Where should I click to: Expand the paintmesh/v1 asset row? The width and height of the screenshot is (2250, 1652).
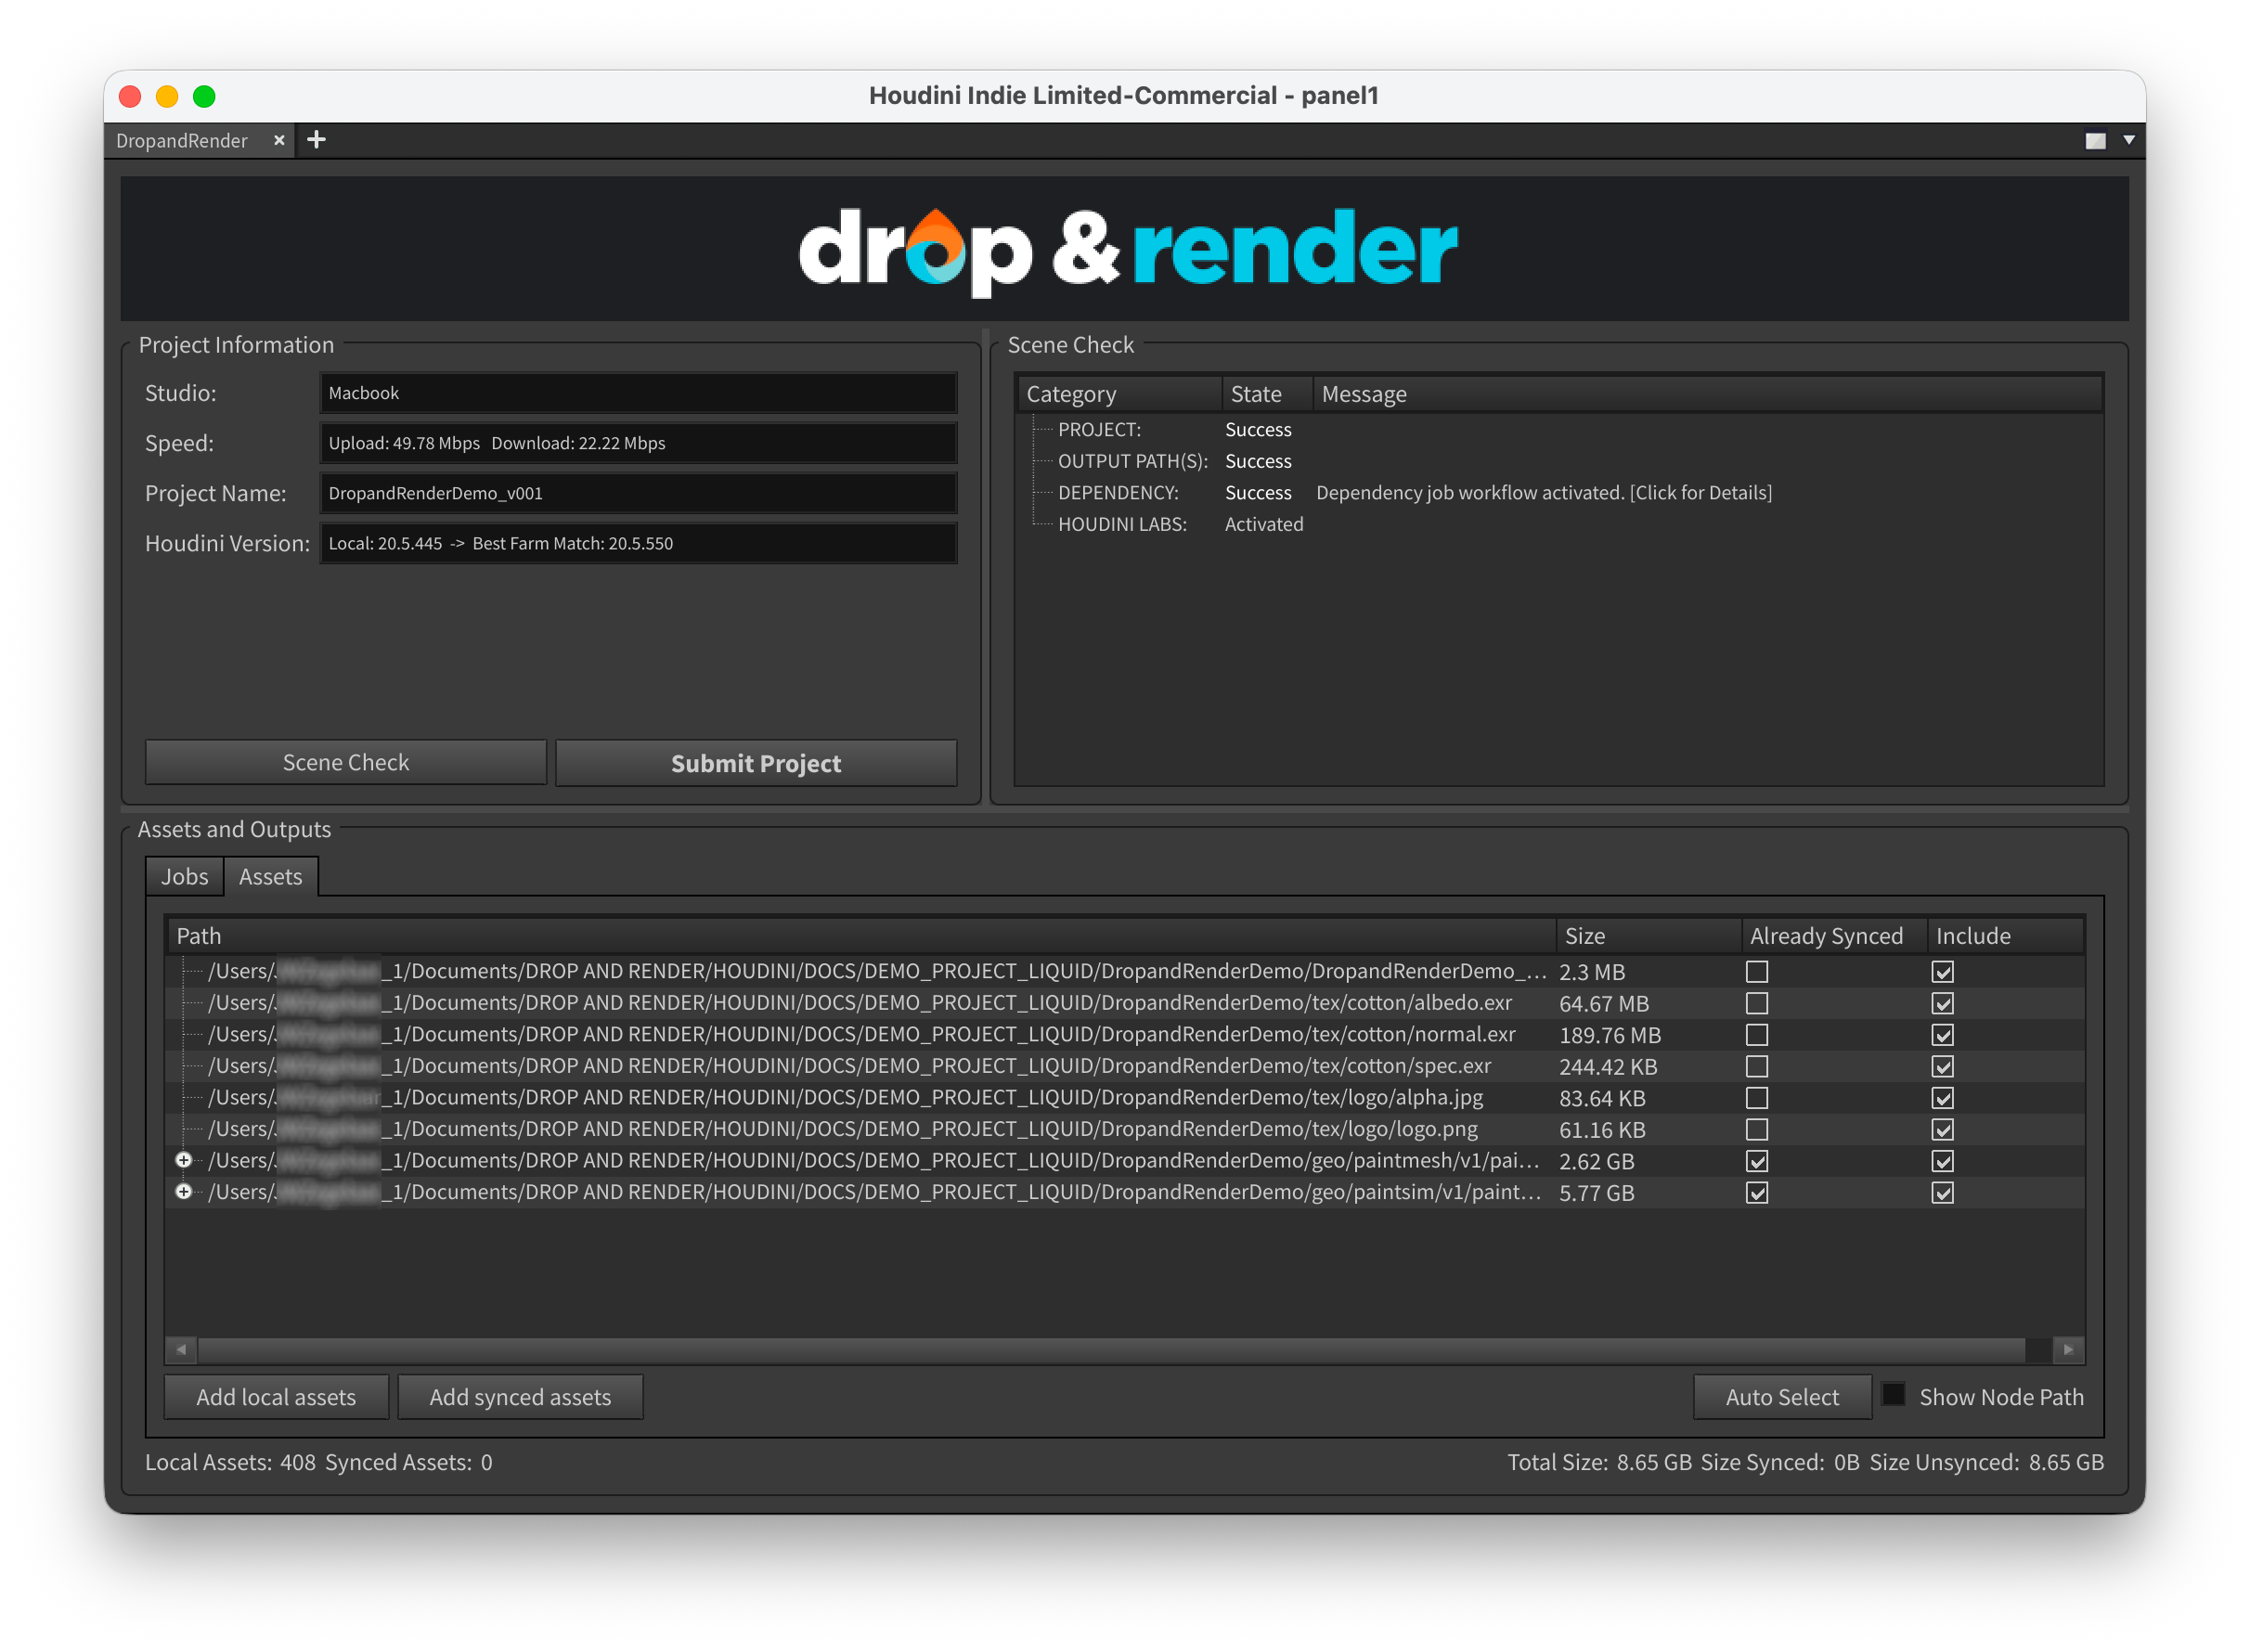click(x=184, y=1160)
